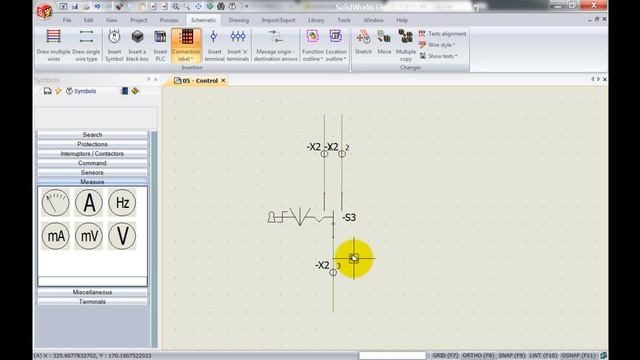Viewport: 640px width, 360px height.
Task: Select Draw multiple wires tool
Action: [53, 45]
